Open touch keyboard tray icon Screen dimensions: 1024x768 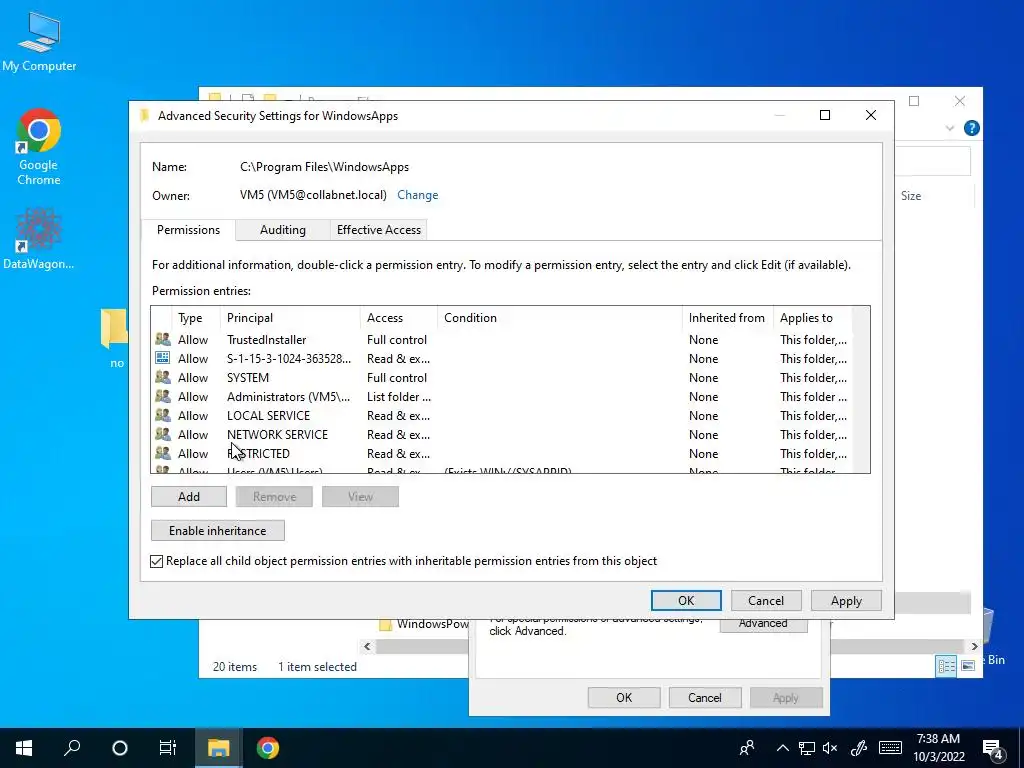coord(890,748)
